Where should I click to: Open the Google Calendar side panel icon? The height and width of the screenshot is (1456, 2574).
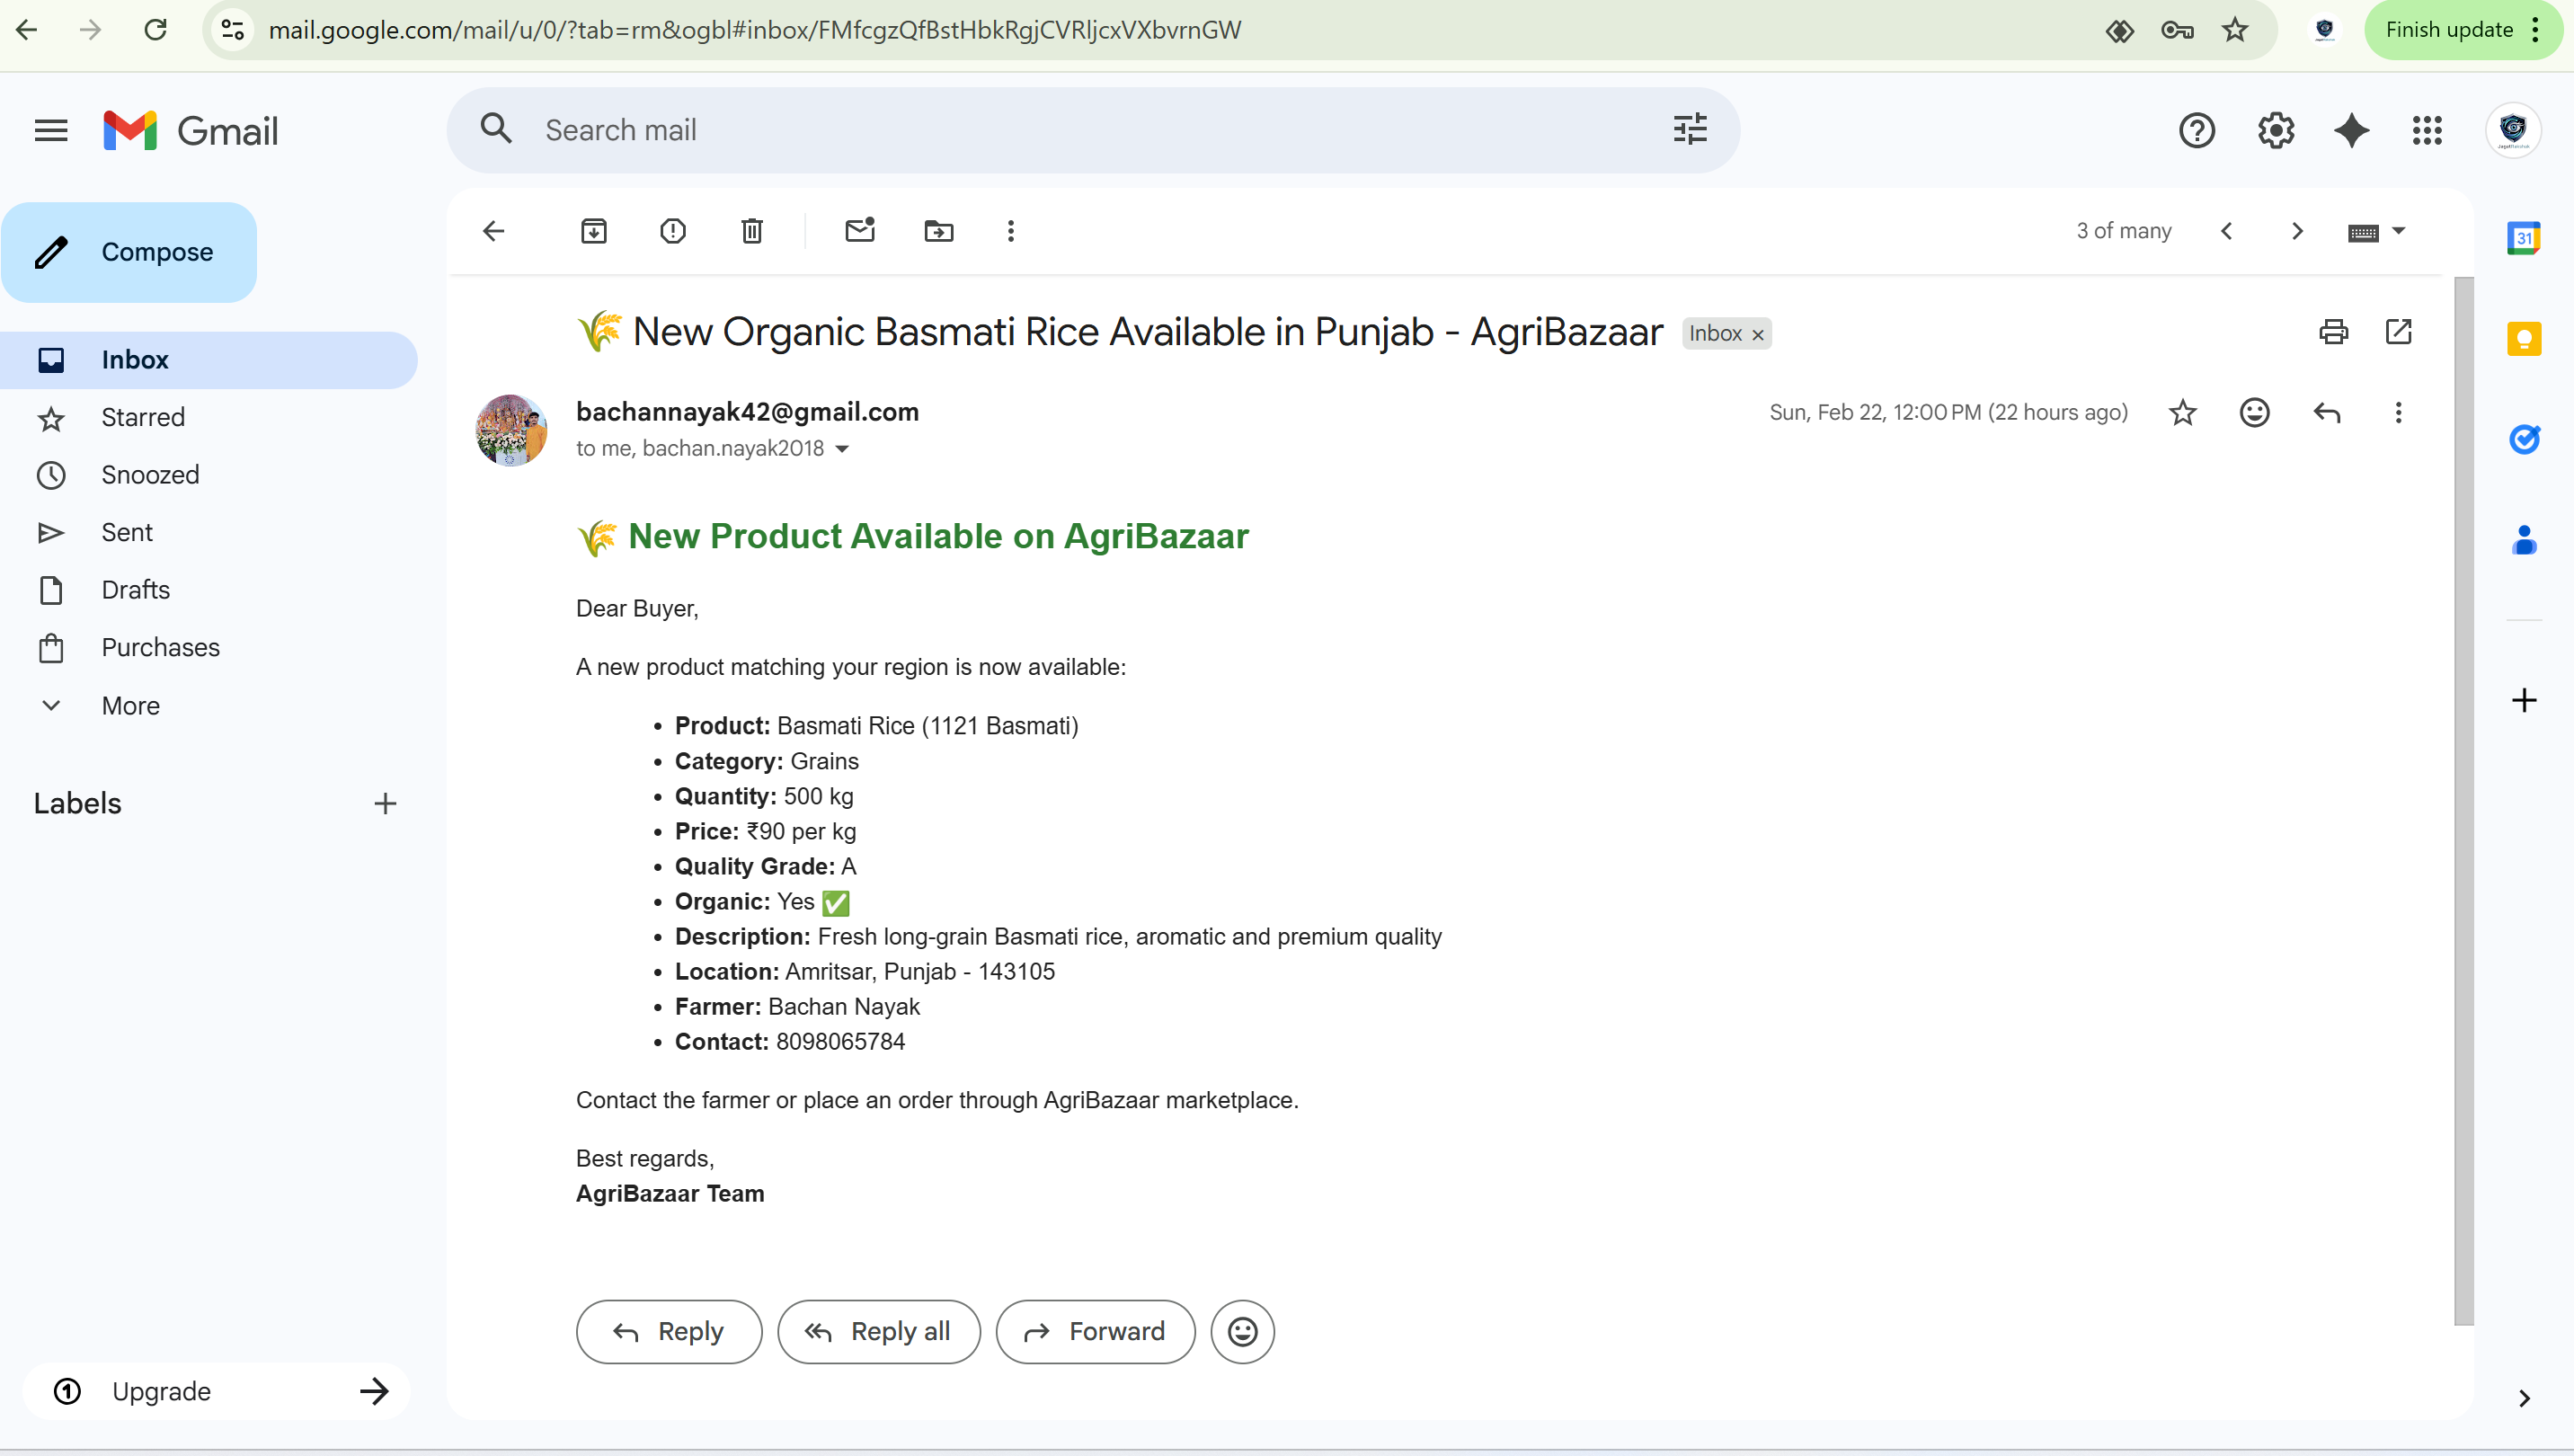[x=2523, y=238]
